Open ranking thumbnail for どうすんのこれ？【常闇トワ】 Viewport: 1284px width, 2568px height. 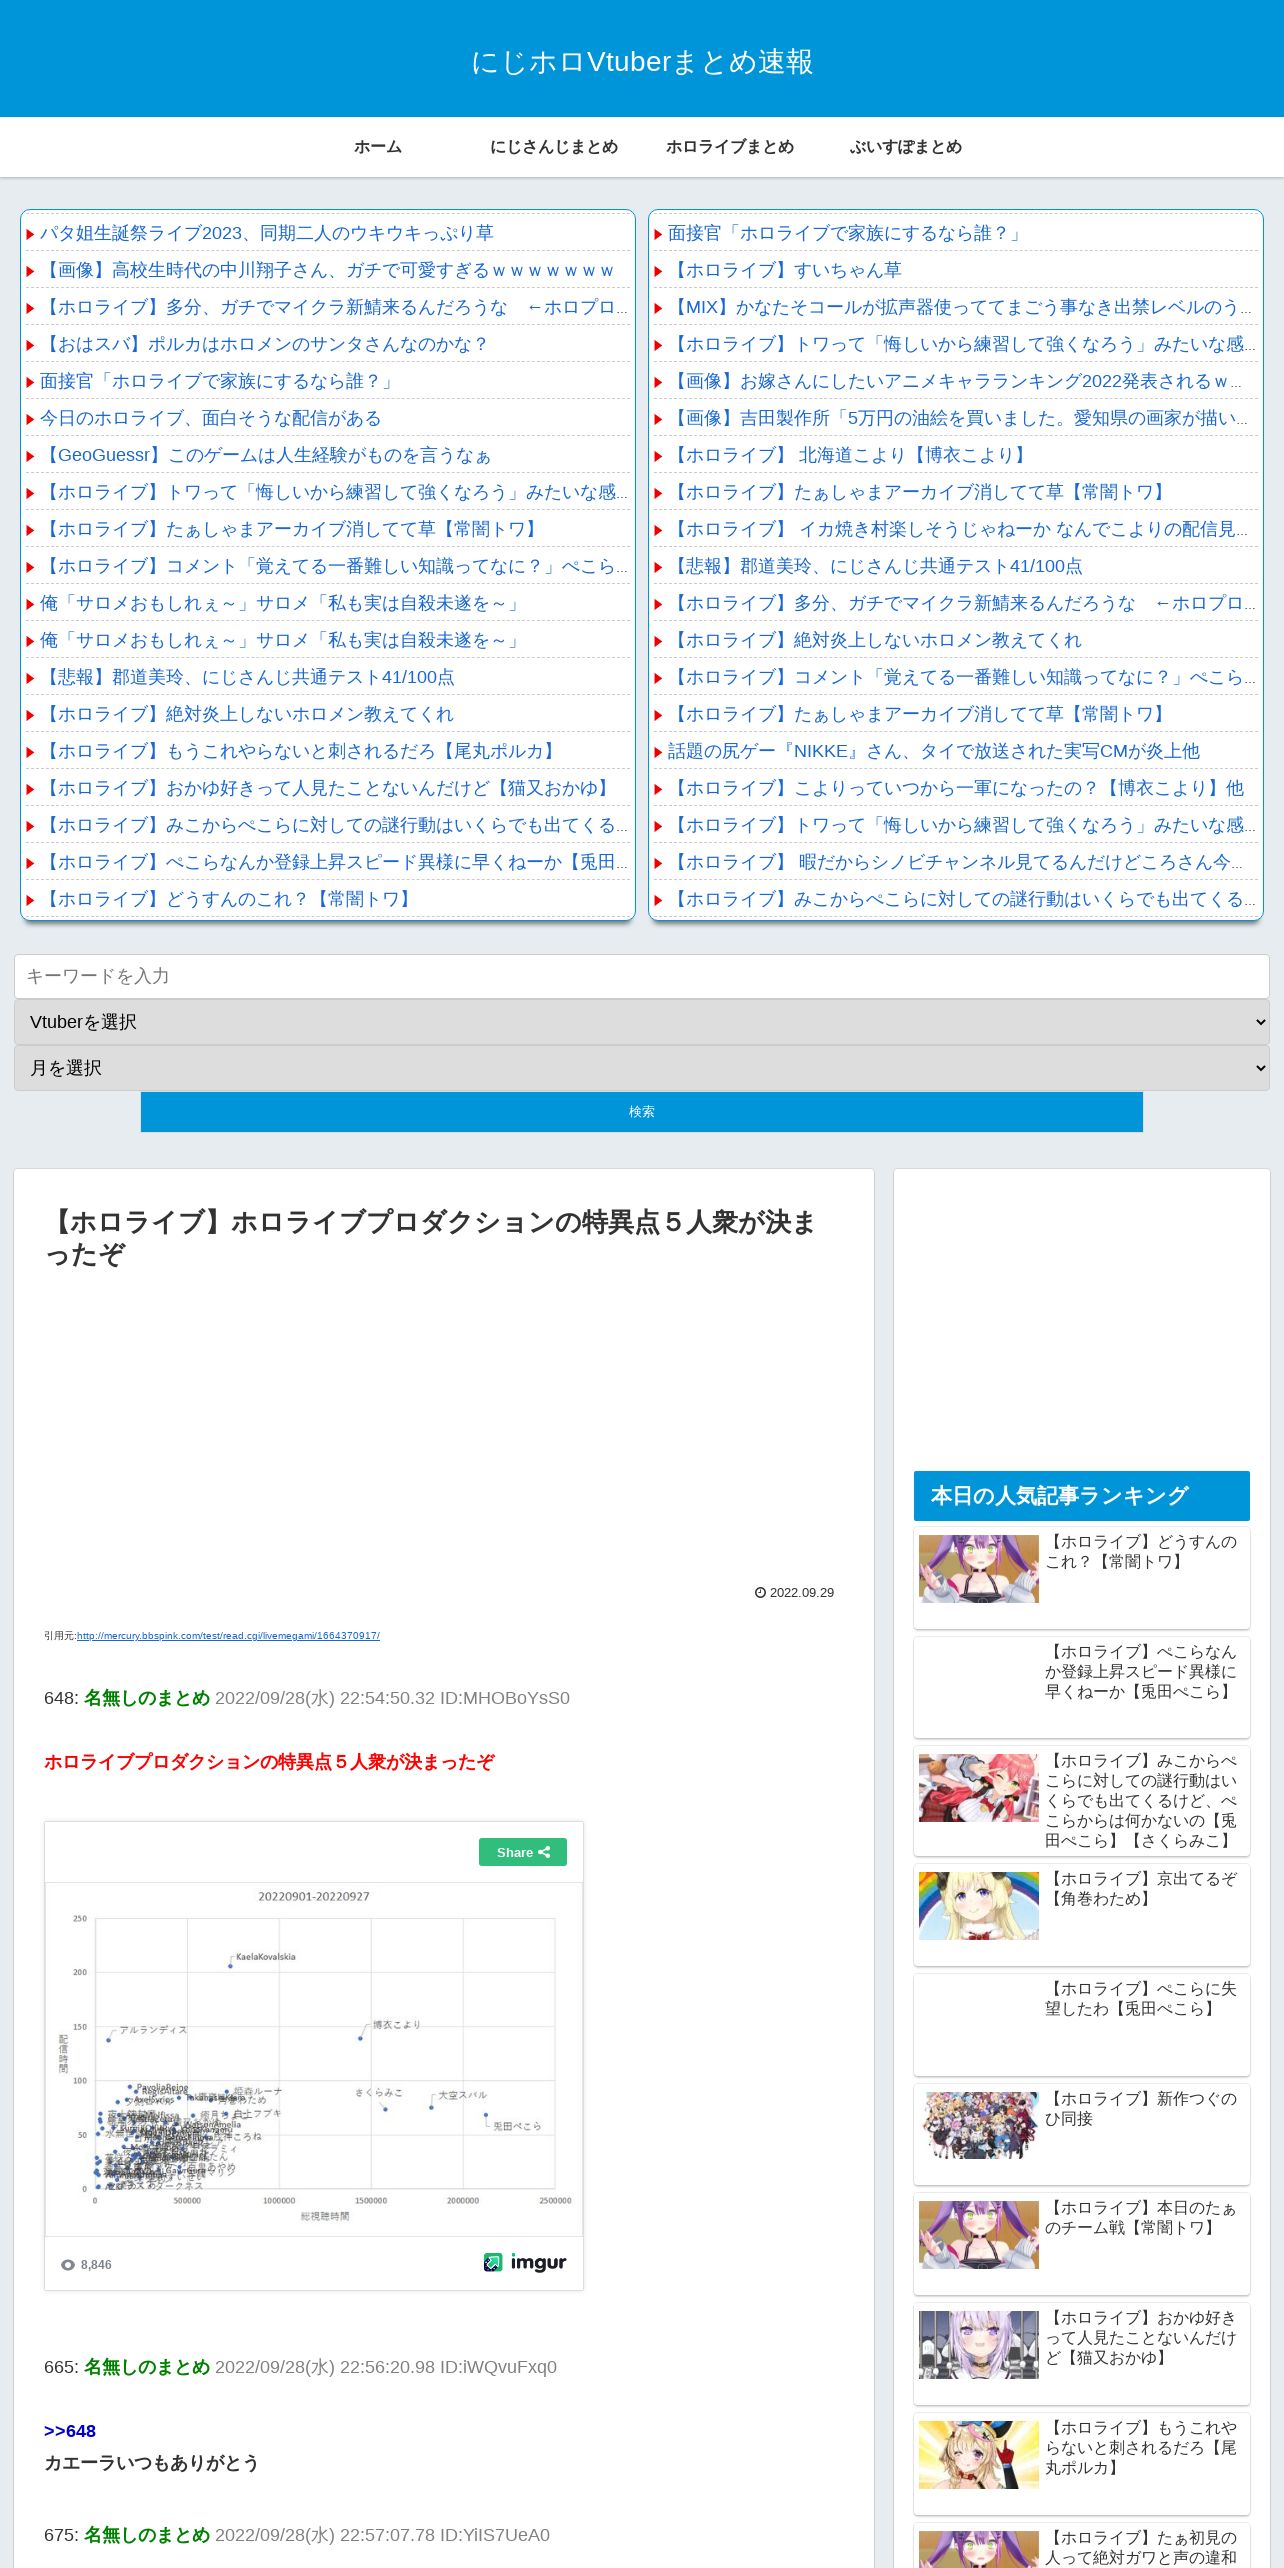coord(979,1569)
